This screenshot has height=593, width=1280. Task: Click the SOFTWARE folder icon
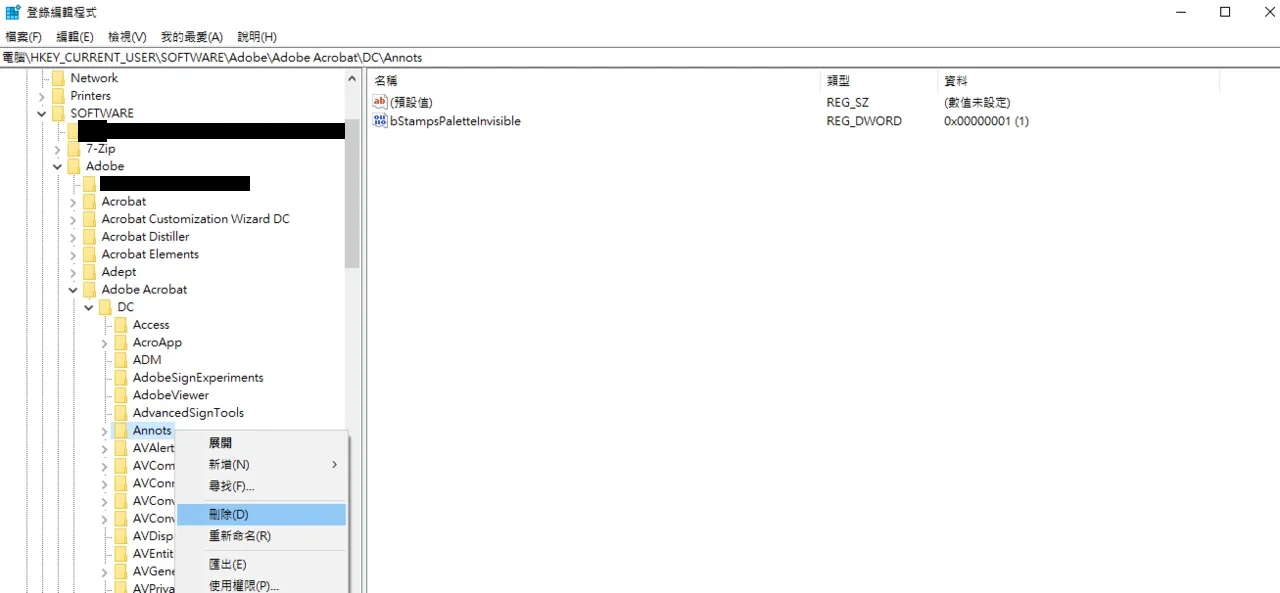58,113
